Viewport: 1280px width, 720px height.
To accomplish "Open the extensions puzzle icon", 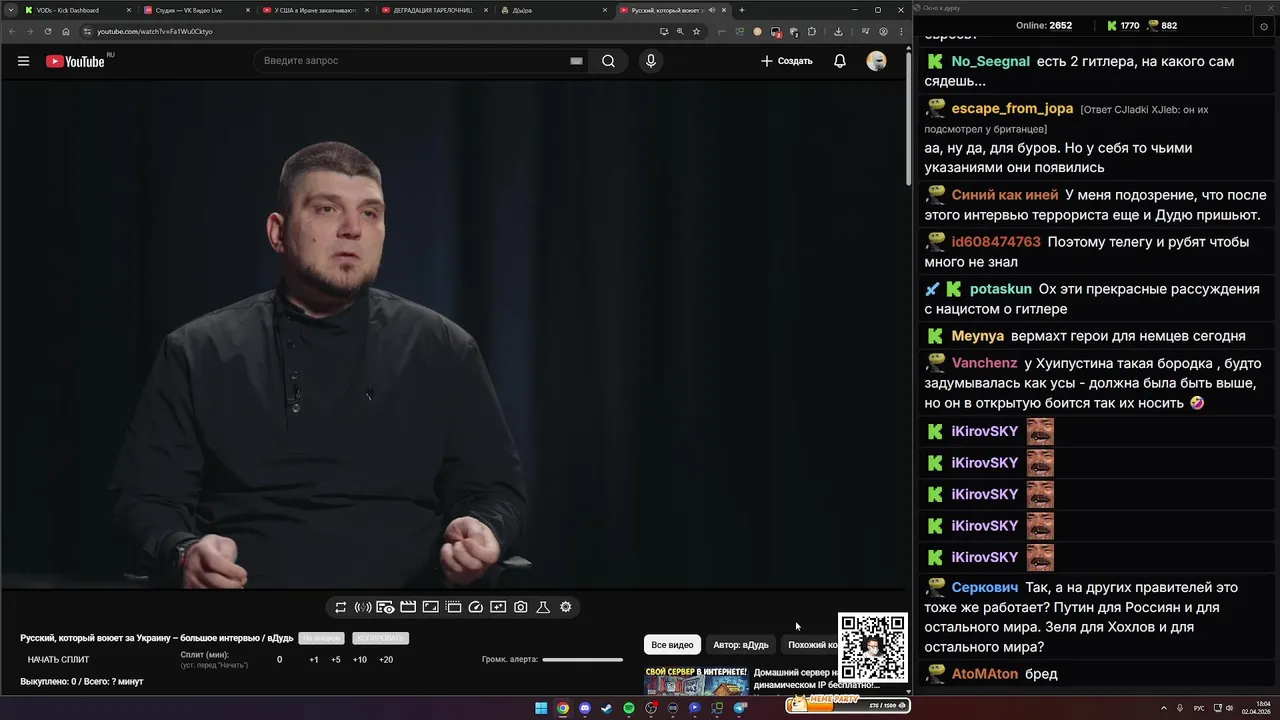I will (x=811, y=31).
